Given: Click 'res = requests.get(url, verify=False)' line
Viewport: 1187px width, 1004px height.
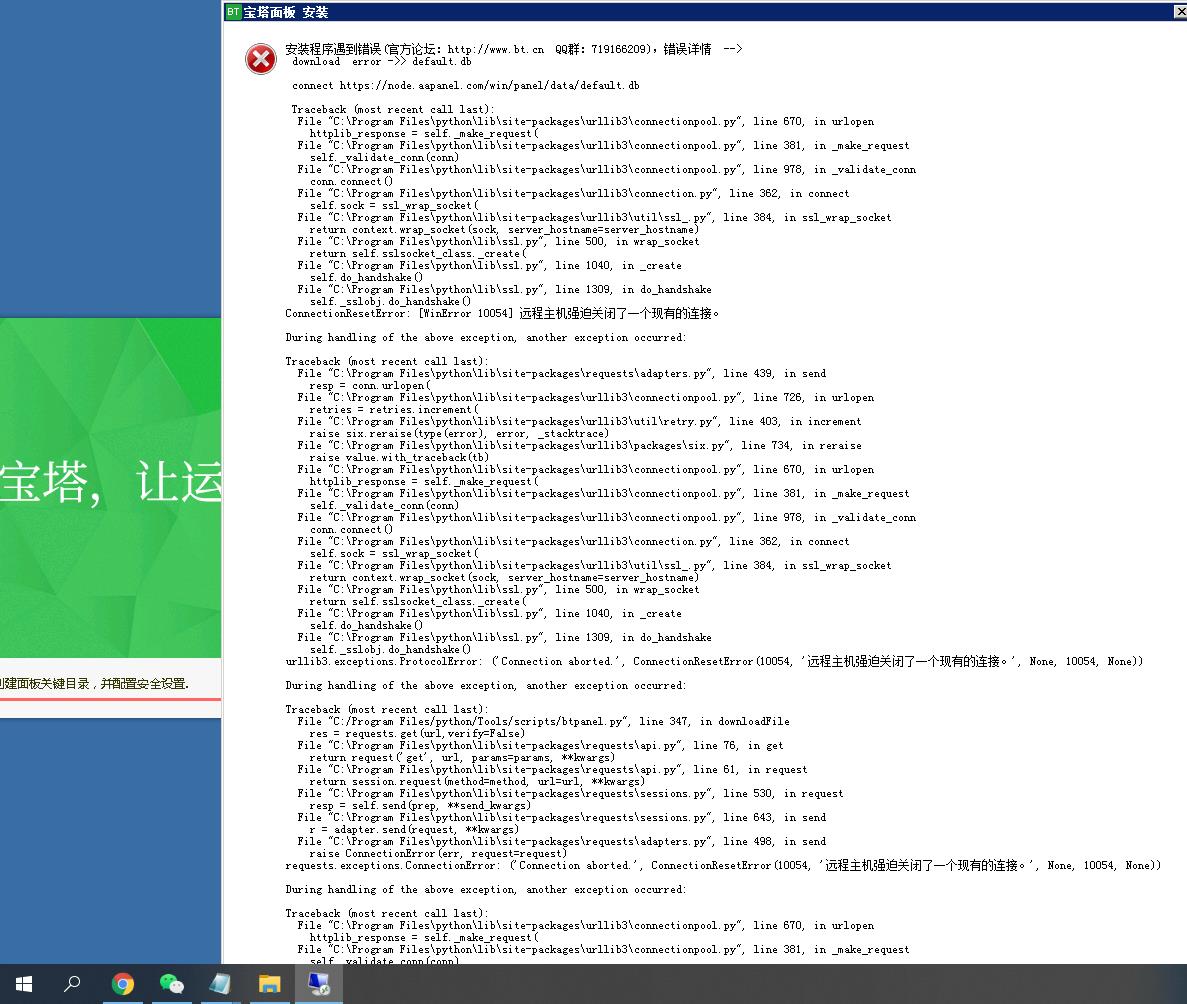Looking at the screenshot, I should (417, 734).
